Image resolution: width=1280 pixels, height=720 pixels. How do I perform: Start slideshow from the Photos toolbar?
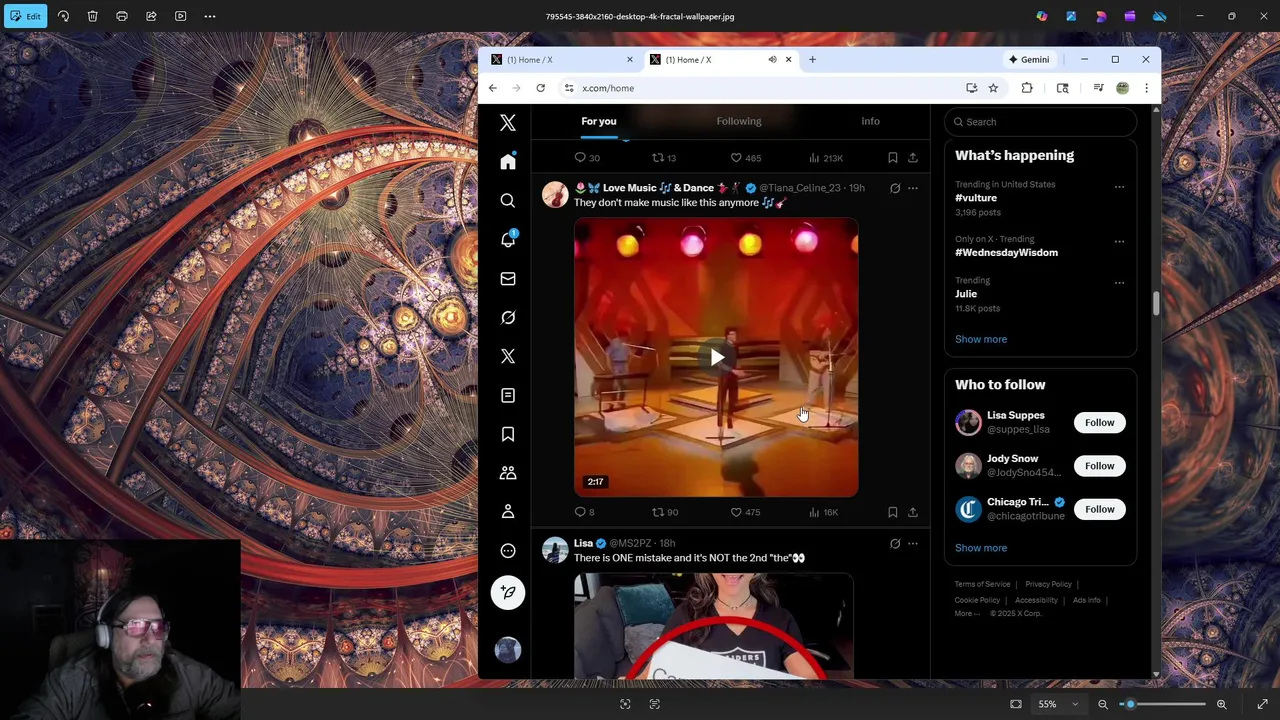pos(180,16)
